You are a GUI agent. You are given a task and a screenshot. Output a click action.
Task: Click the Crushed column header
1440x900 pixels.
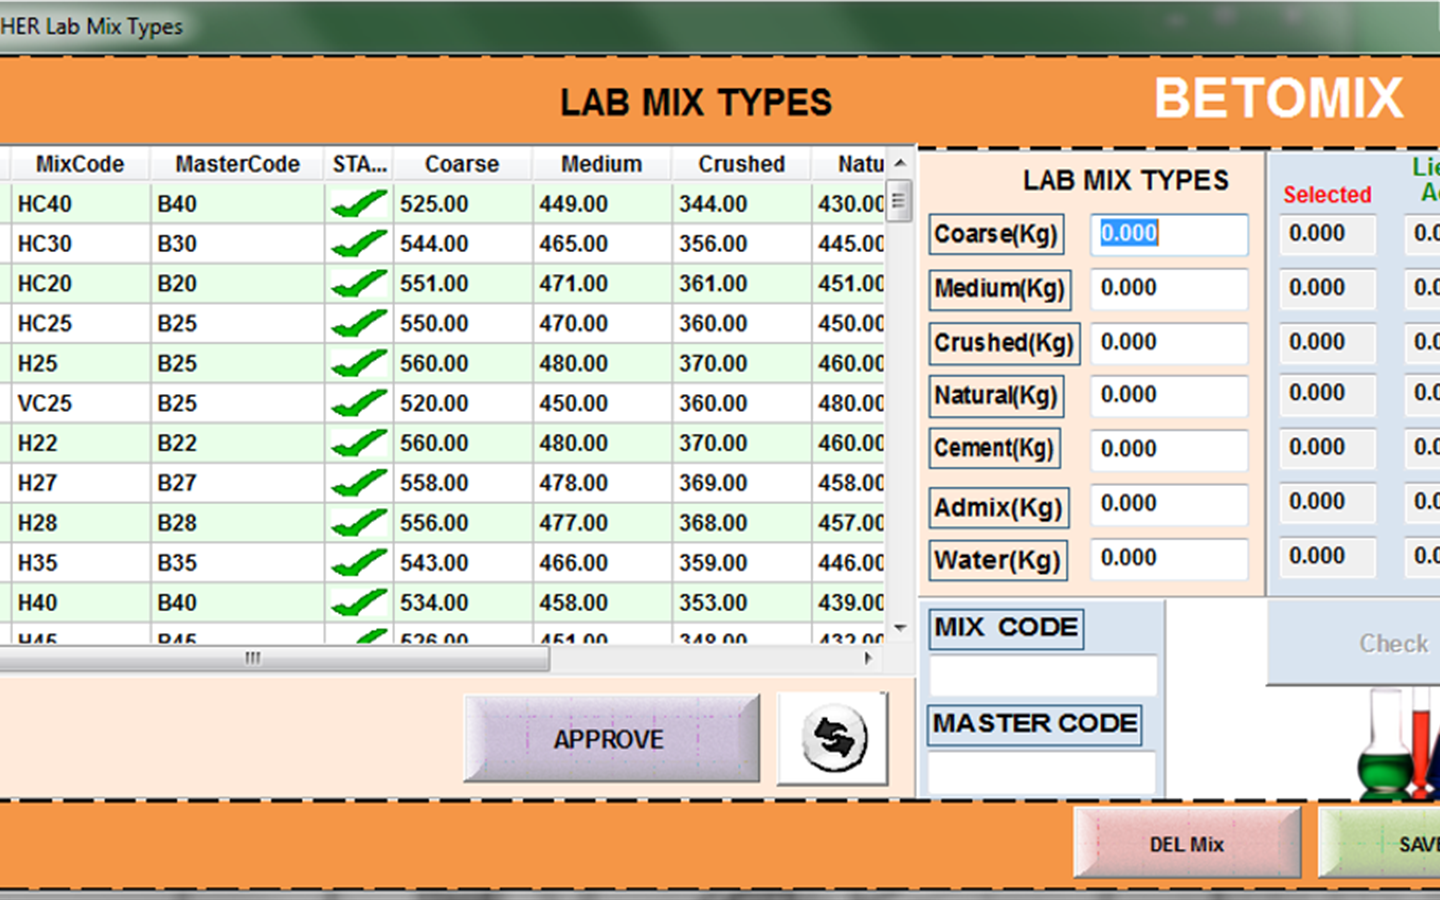pyautogui.click(x=741, y=164)
